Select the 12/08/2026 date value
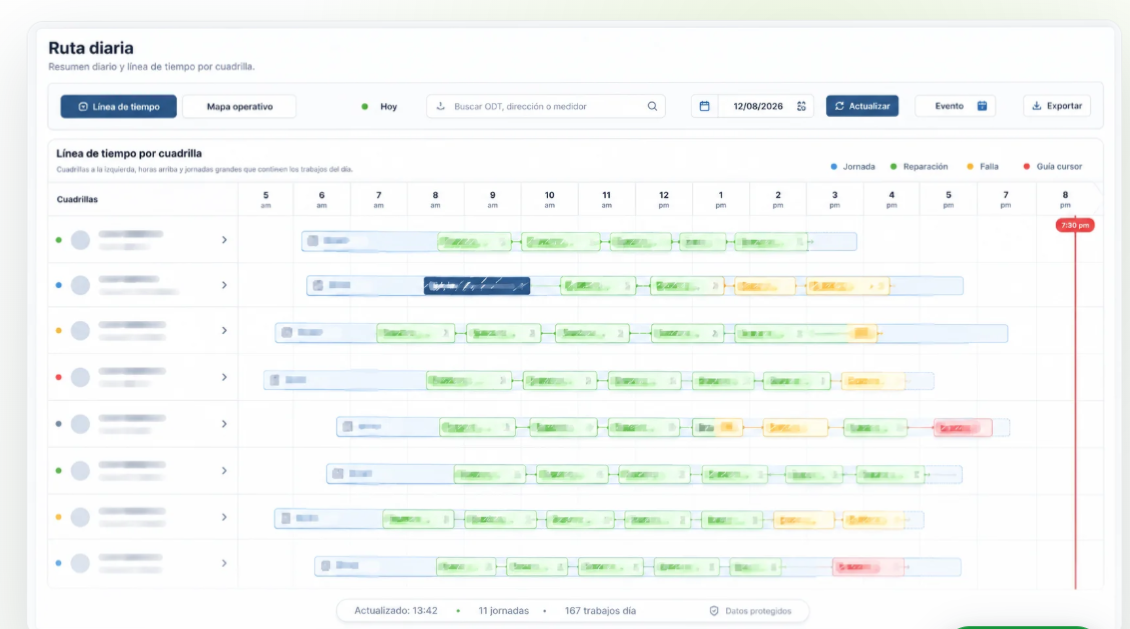This screenshot has height=629, width=1130. pyautogui.click(x=757, y=107)
